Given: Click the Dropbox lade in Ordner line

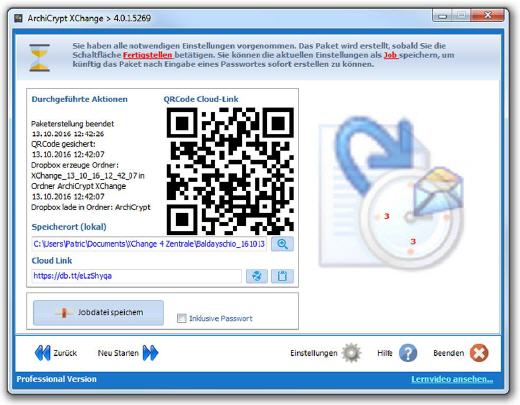Looking at the screenshot, I should point(91,207).
